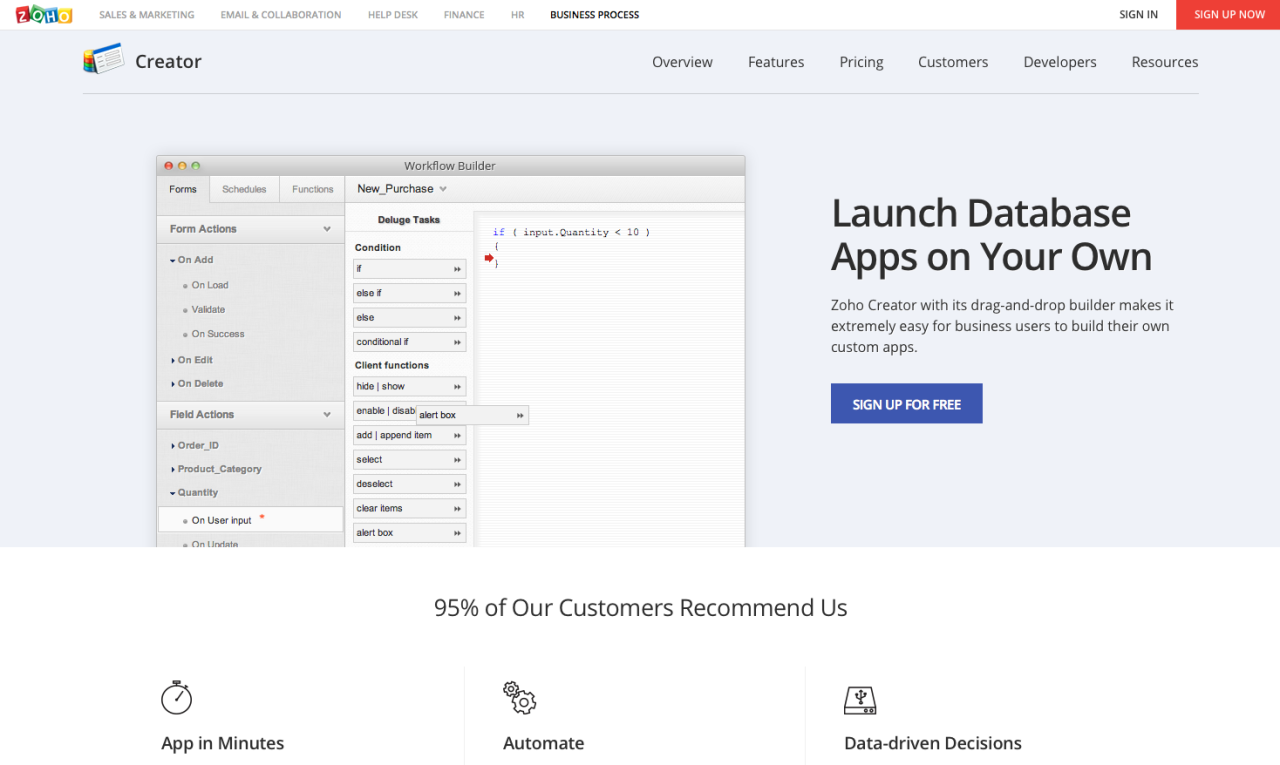The image size is (1280, 765).
Task: Click the Zoho logo
Action: (44, 14)
